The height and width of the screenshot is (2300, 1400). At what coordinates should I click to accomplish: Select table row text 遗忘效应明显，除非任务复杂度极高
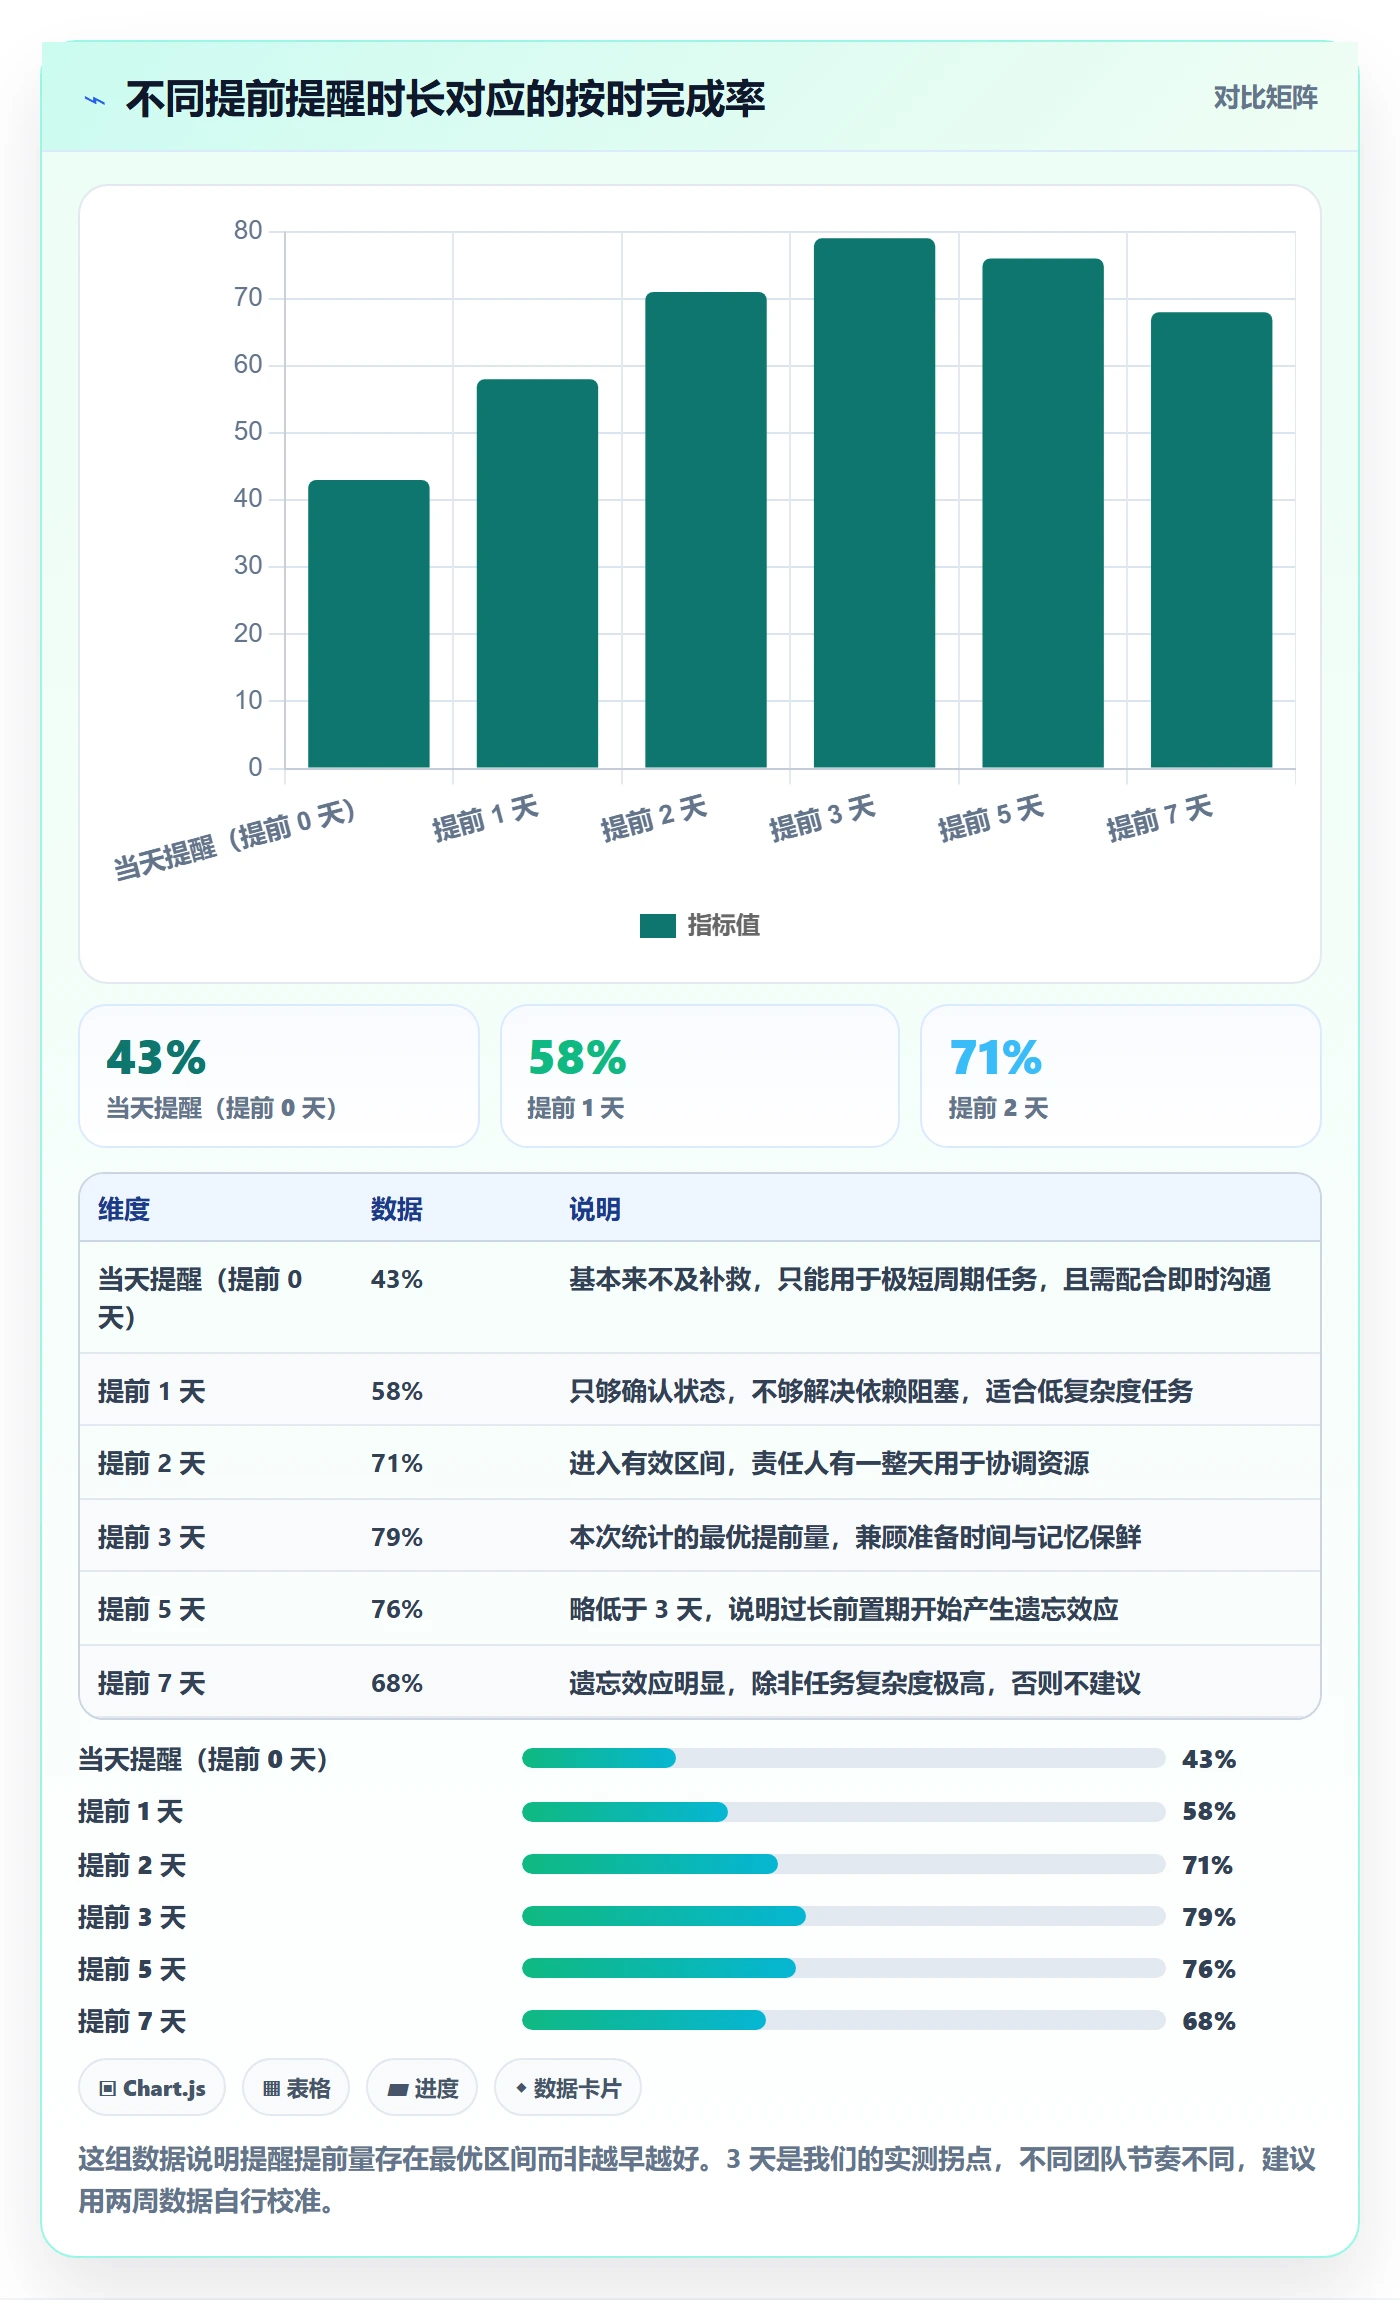[x=777, y=1683]
